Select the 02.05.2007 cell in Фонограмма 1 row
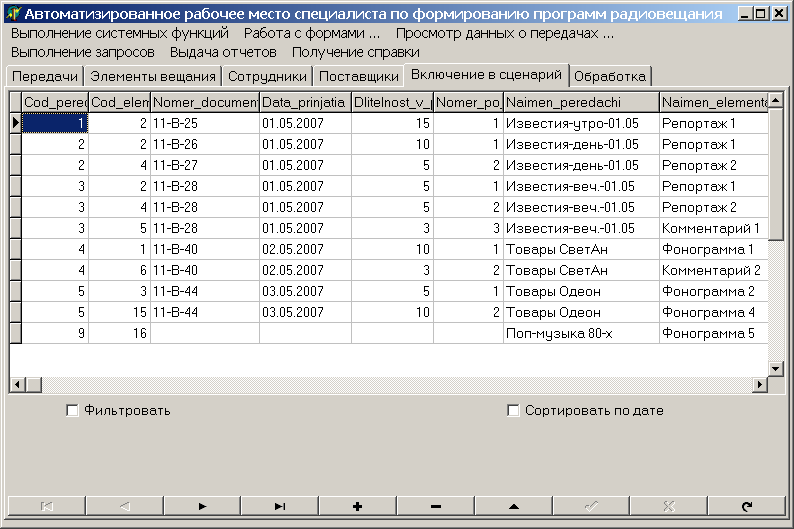This screenshot has width=794, height=529. click(305, 250)
